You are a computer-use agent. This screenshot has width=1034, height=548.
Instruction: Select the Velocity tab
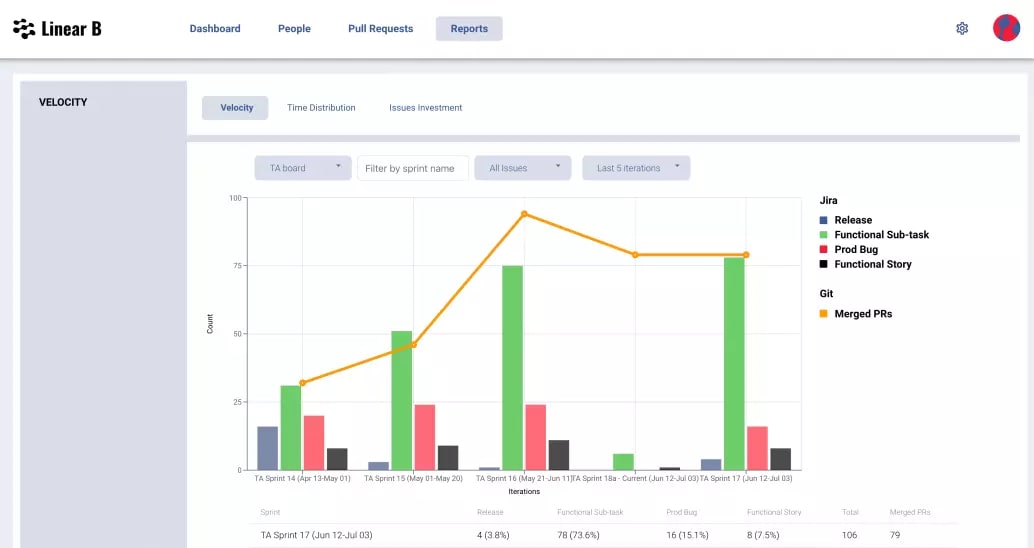tap(235, 107)
